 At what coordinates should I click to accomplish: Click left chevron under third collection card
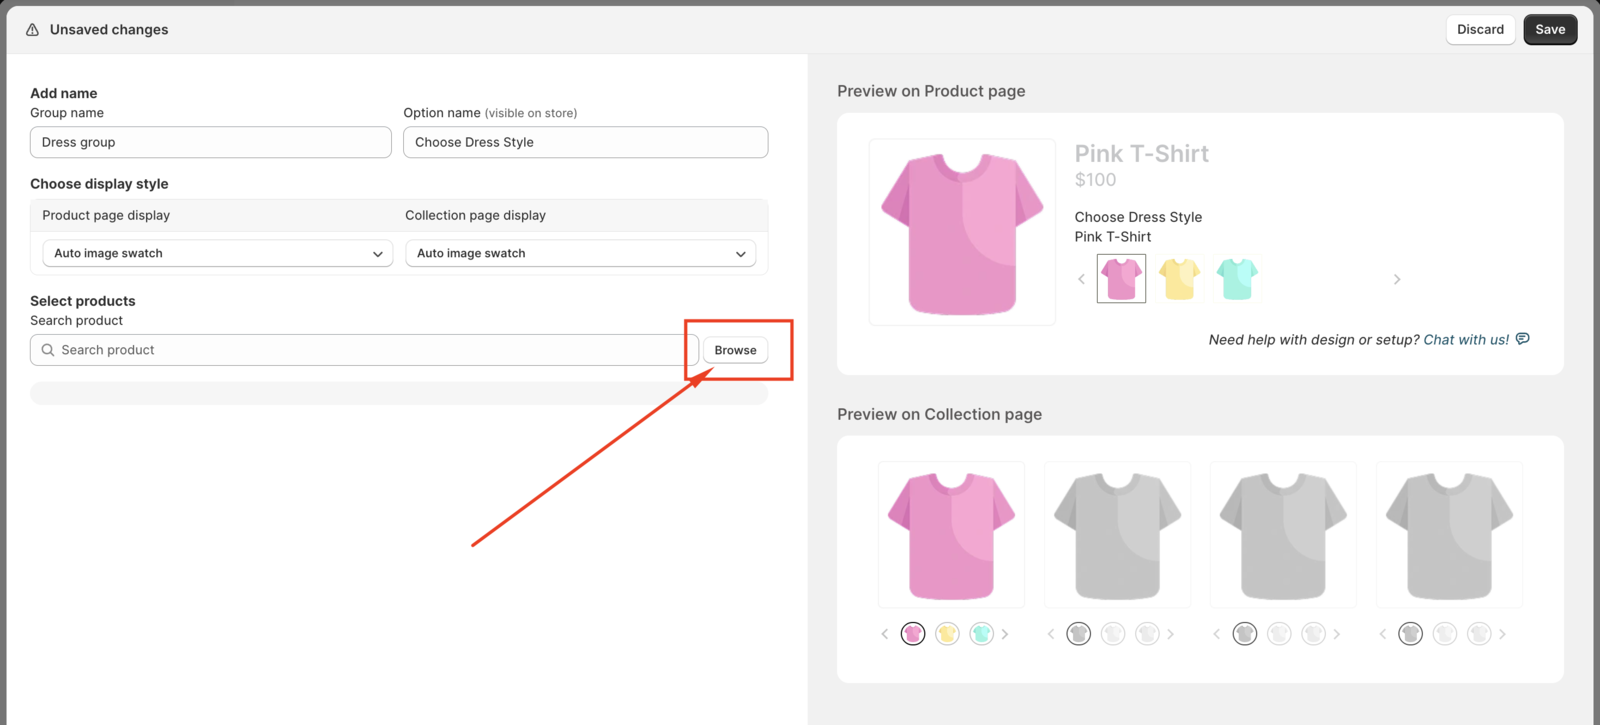(1217, 634)
